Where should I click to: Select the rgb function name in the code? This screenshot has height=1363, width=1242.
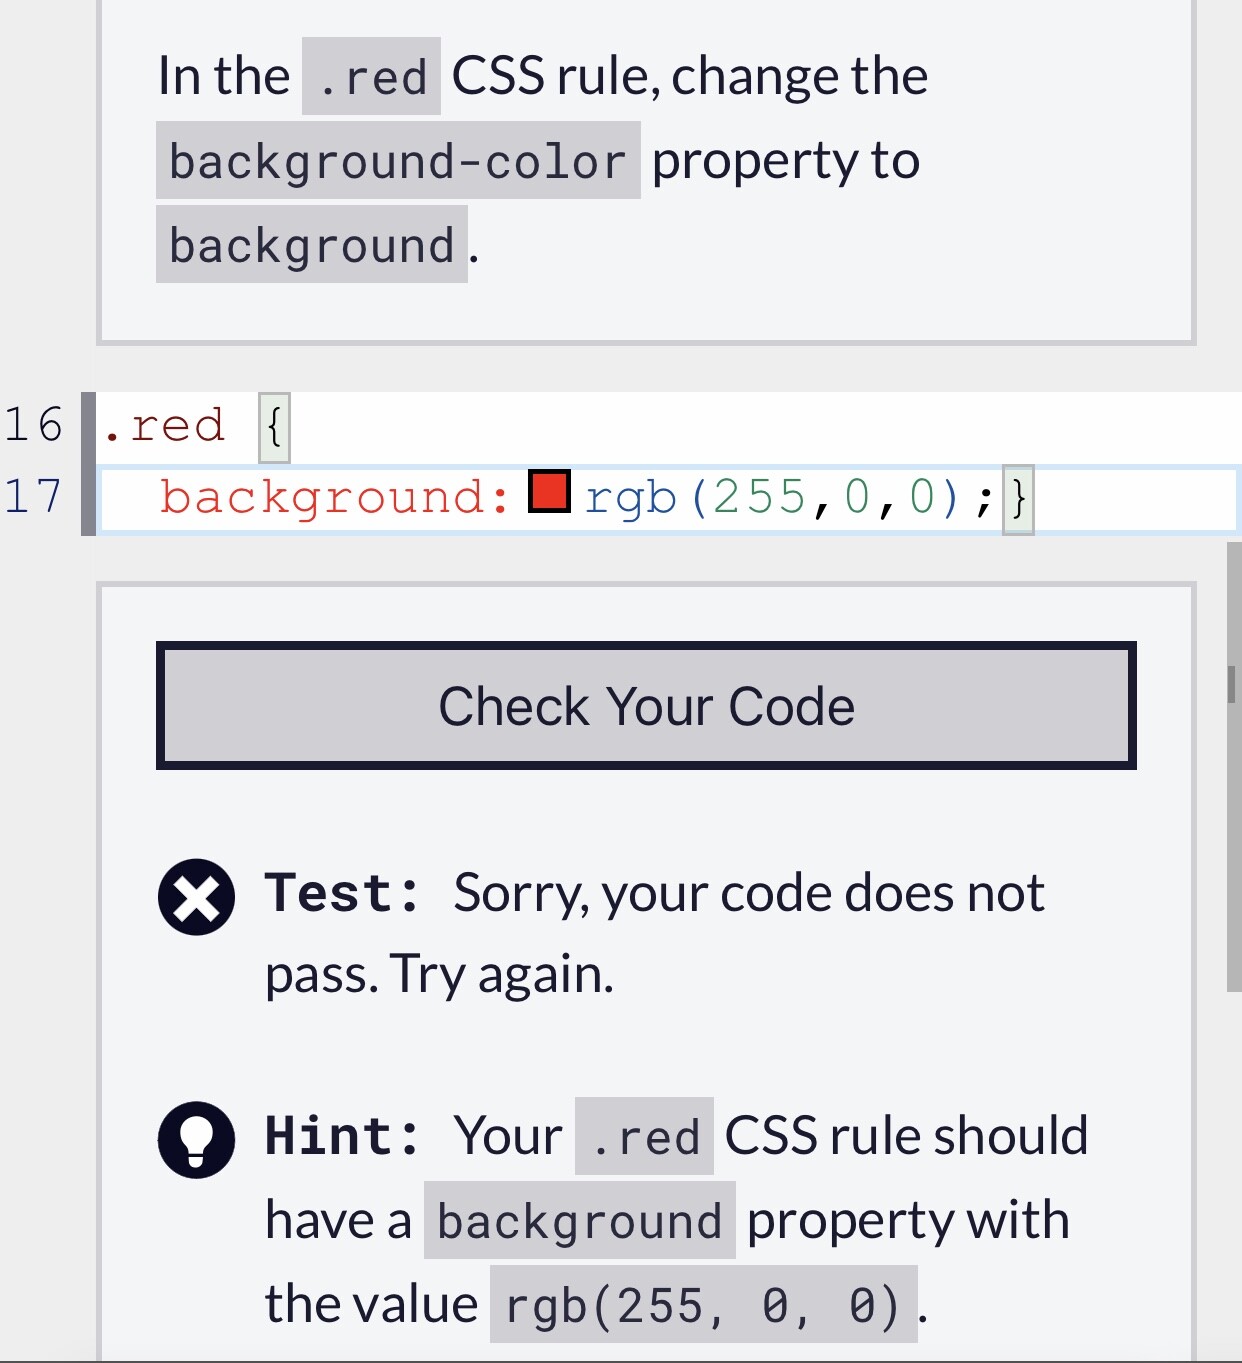(x=632, y=497)
